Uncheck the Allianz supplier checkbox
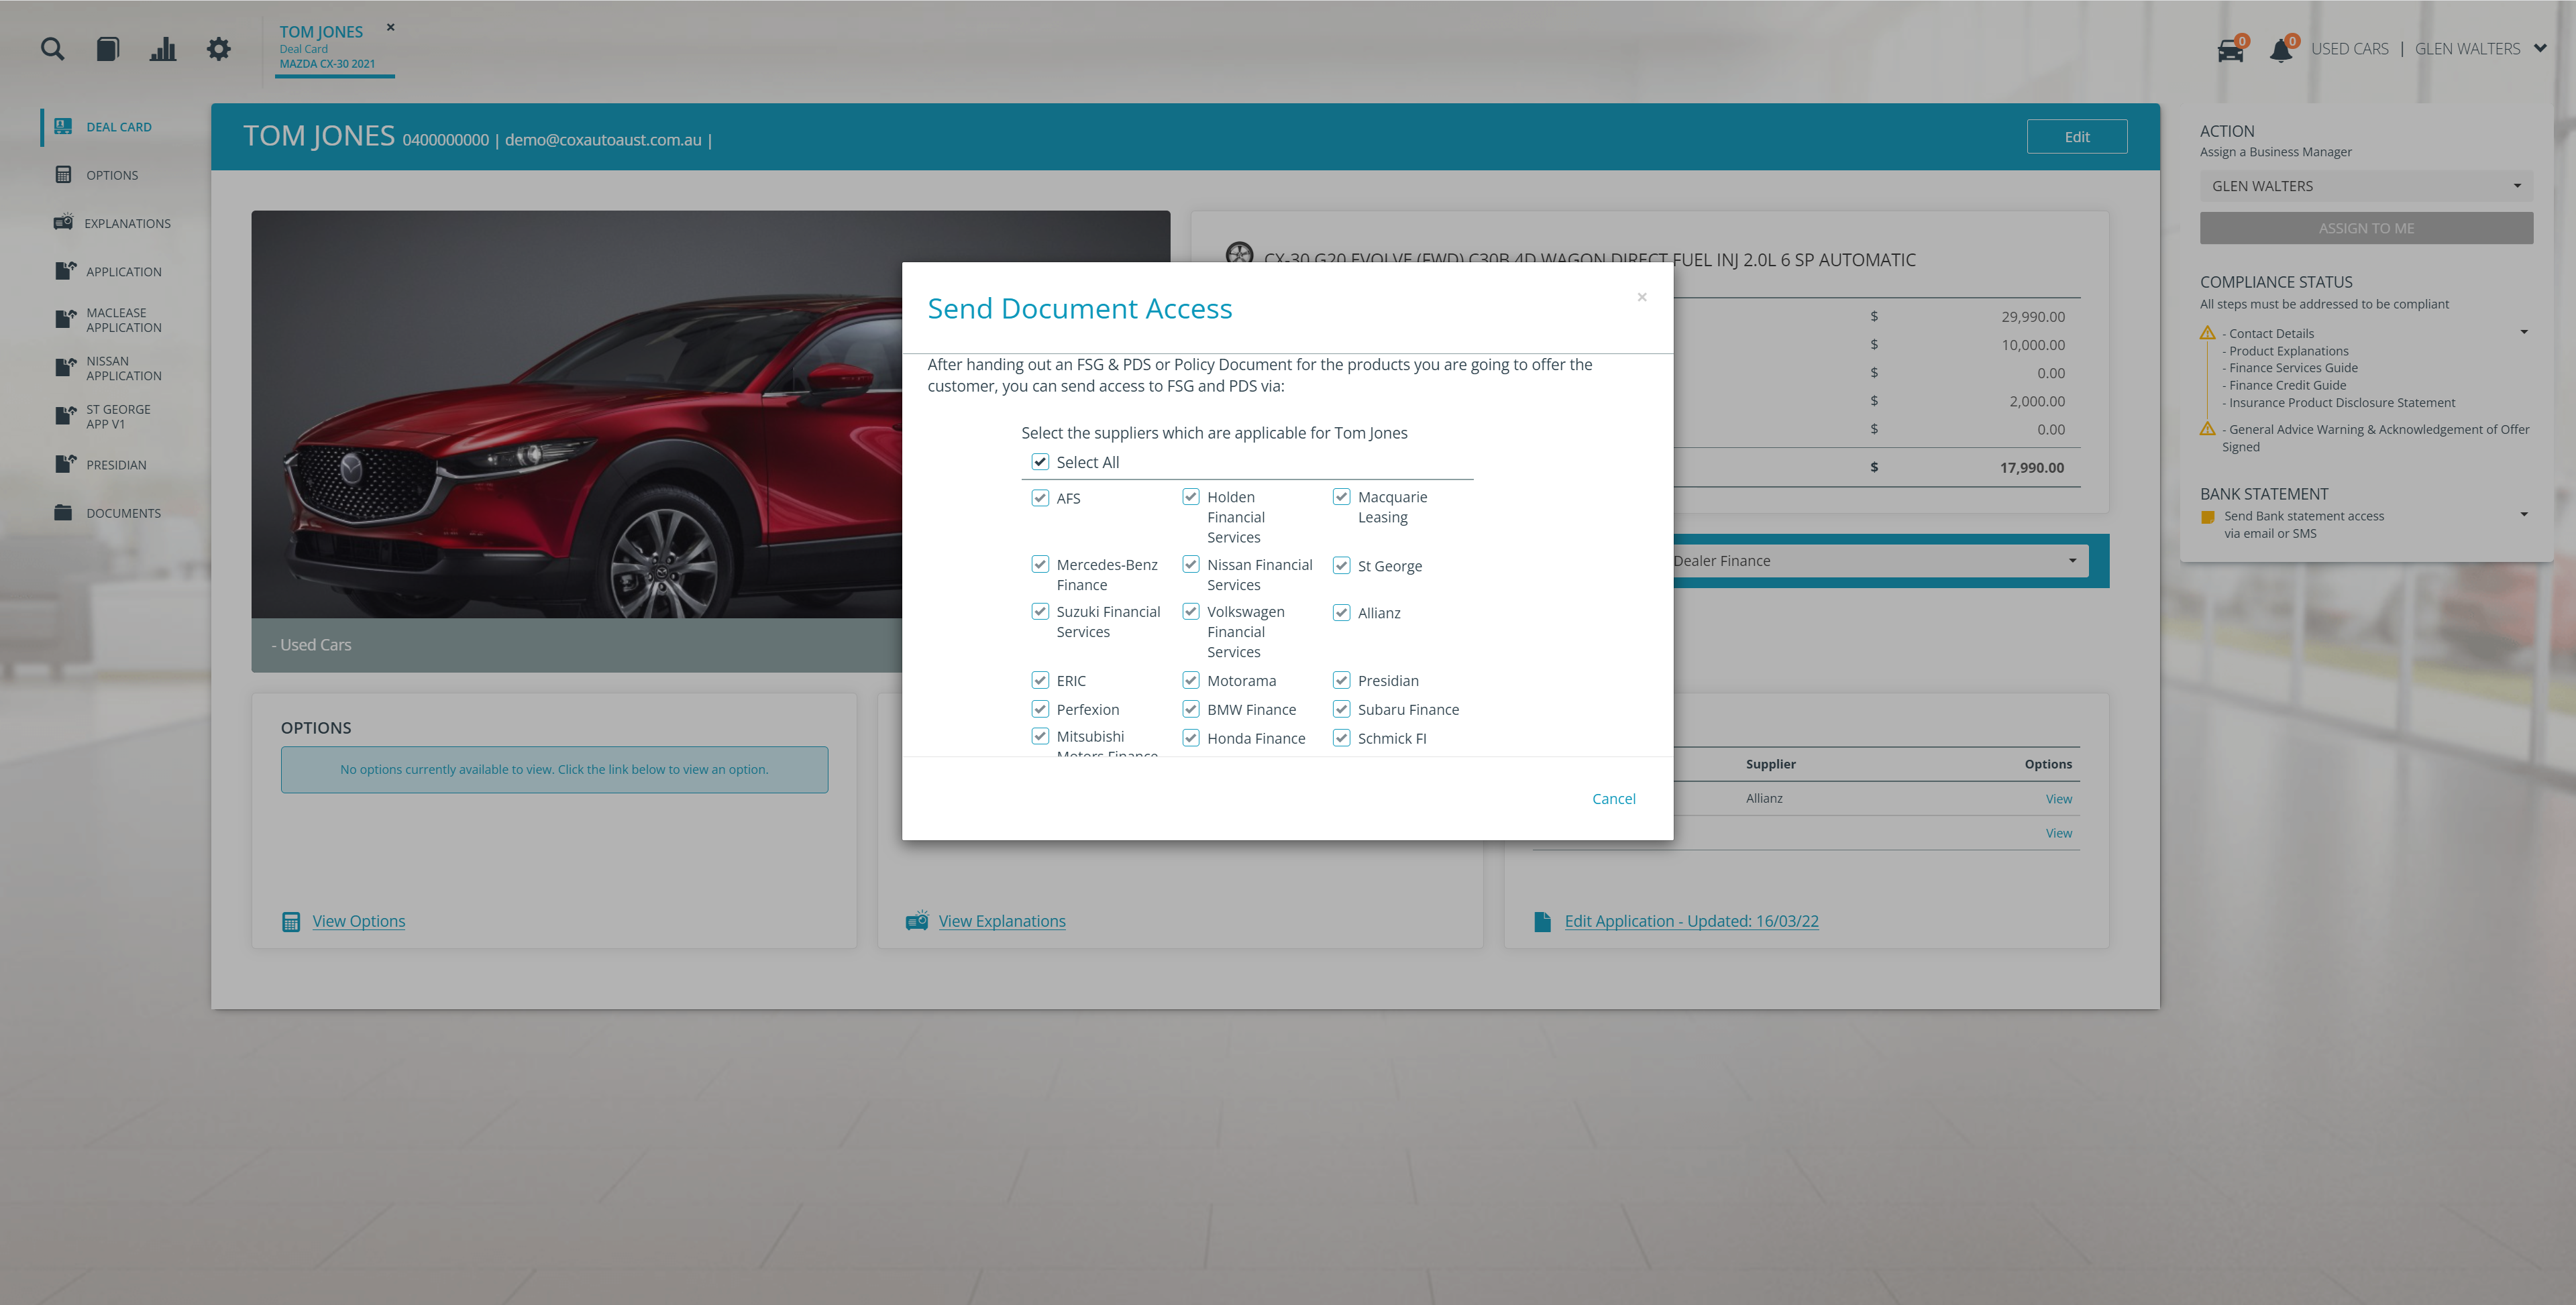2576x1305 pixels. (x=1342, y=613)
